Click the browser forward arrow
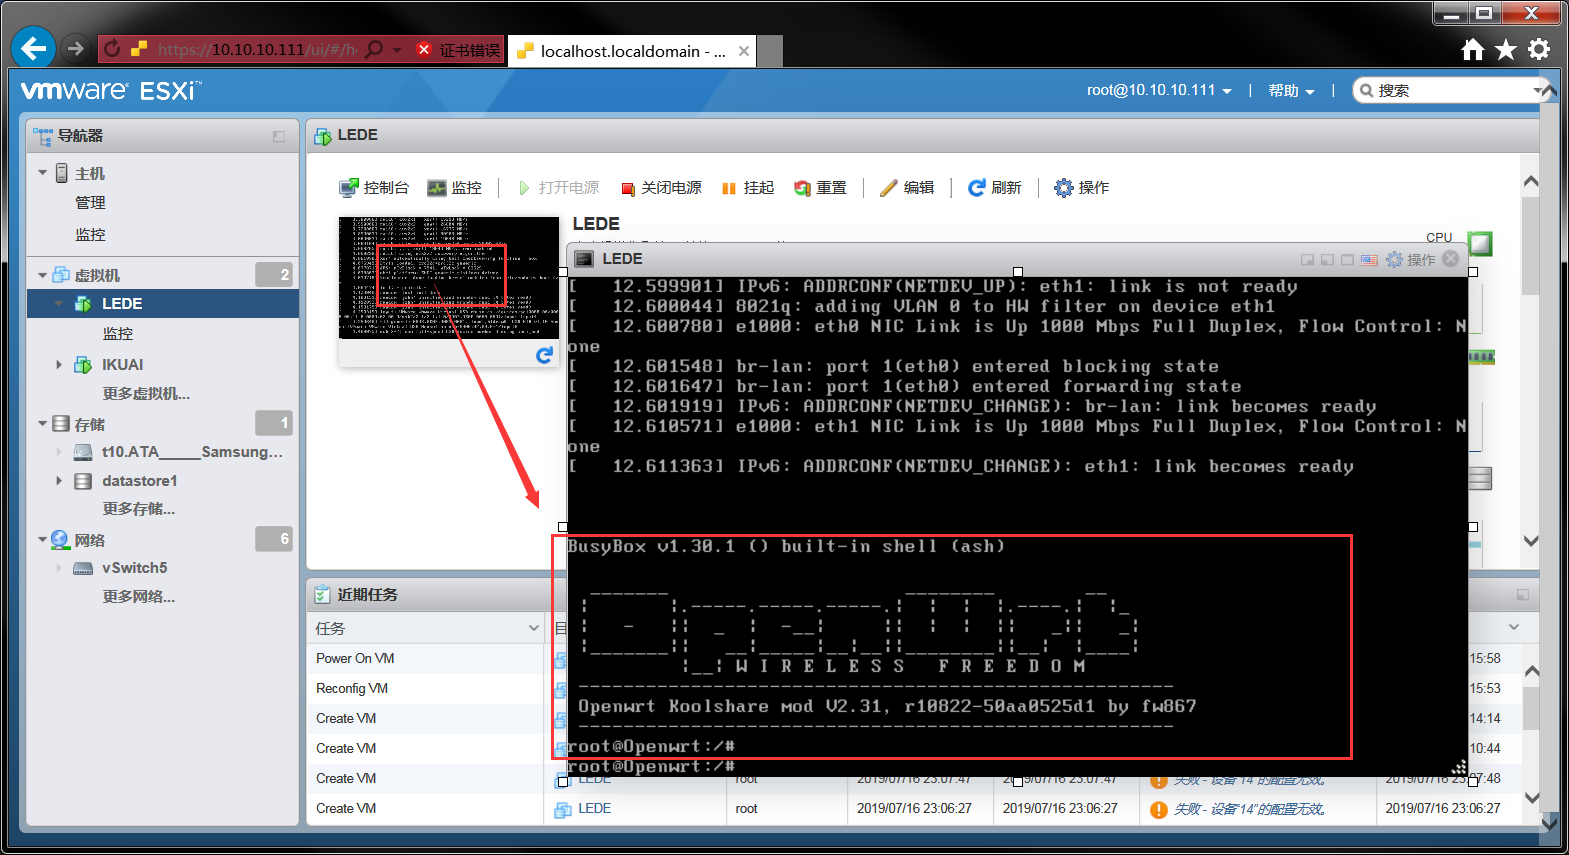Screen dimensions: 1569x855 75,48
